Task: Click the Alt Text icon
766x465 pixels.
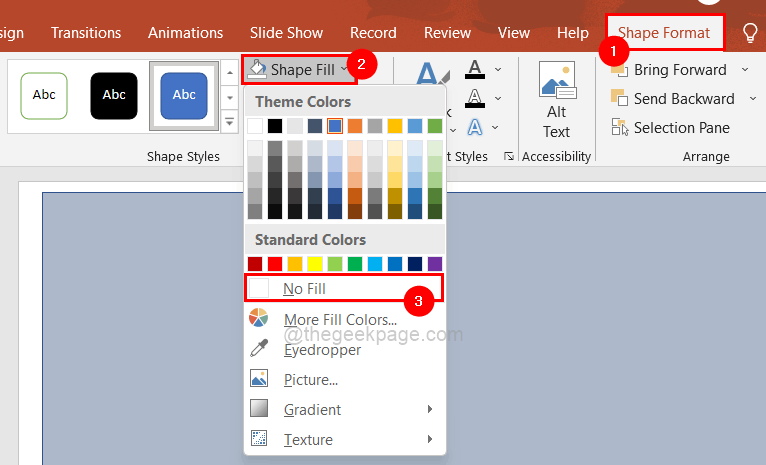Action: point(556,100)
